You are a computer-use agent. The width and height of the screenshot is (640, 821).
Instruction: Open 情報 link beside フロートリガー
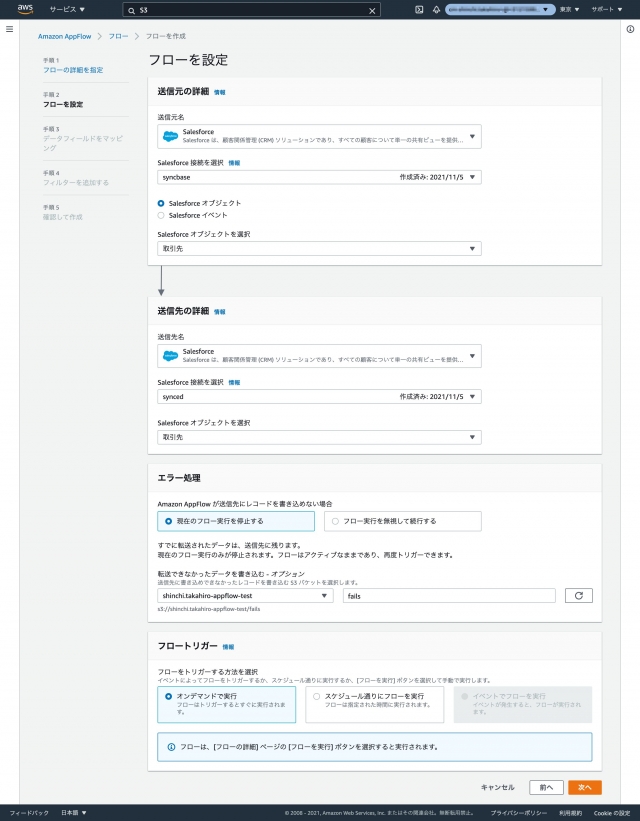click(x=228, y=647)
